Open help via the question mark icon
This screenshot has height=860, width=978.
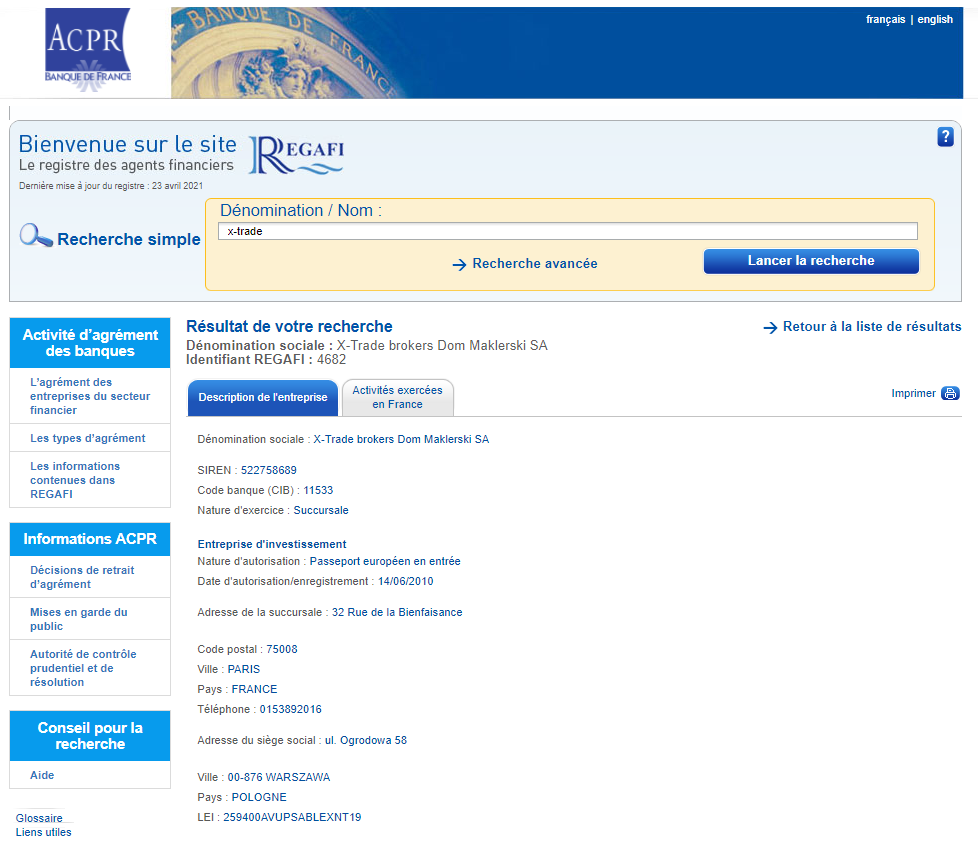[946, 137]
